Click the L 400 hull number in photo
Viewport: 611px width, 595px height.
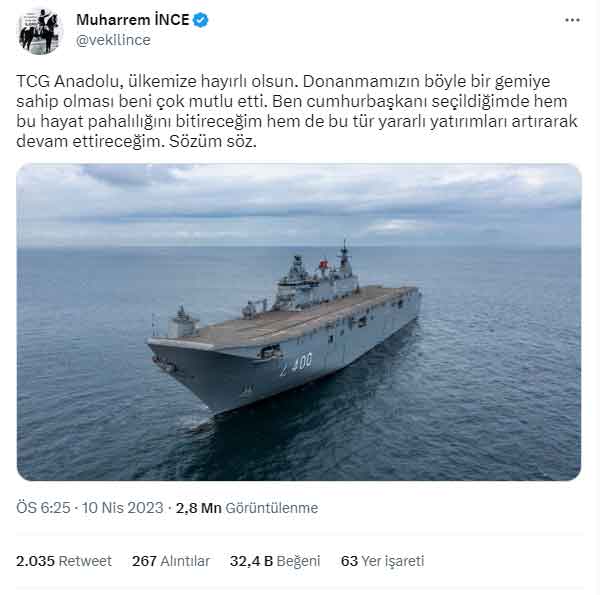point(296,364)
